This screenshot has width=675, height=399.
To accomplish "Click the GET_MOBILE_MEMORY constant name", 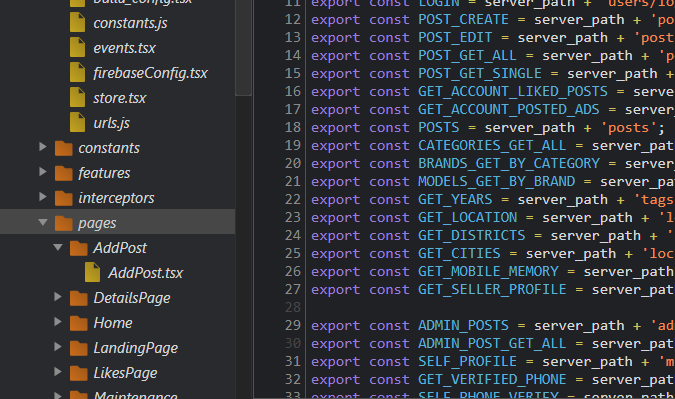I will tap(488, 272).
